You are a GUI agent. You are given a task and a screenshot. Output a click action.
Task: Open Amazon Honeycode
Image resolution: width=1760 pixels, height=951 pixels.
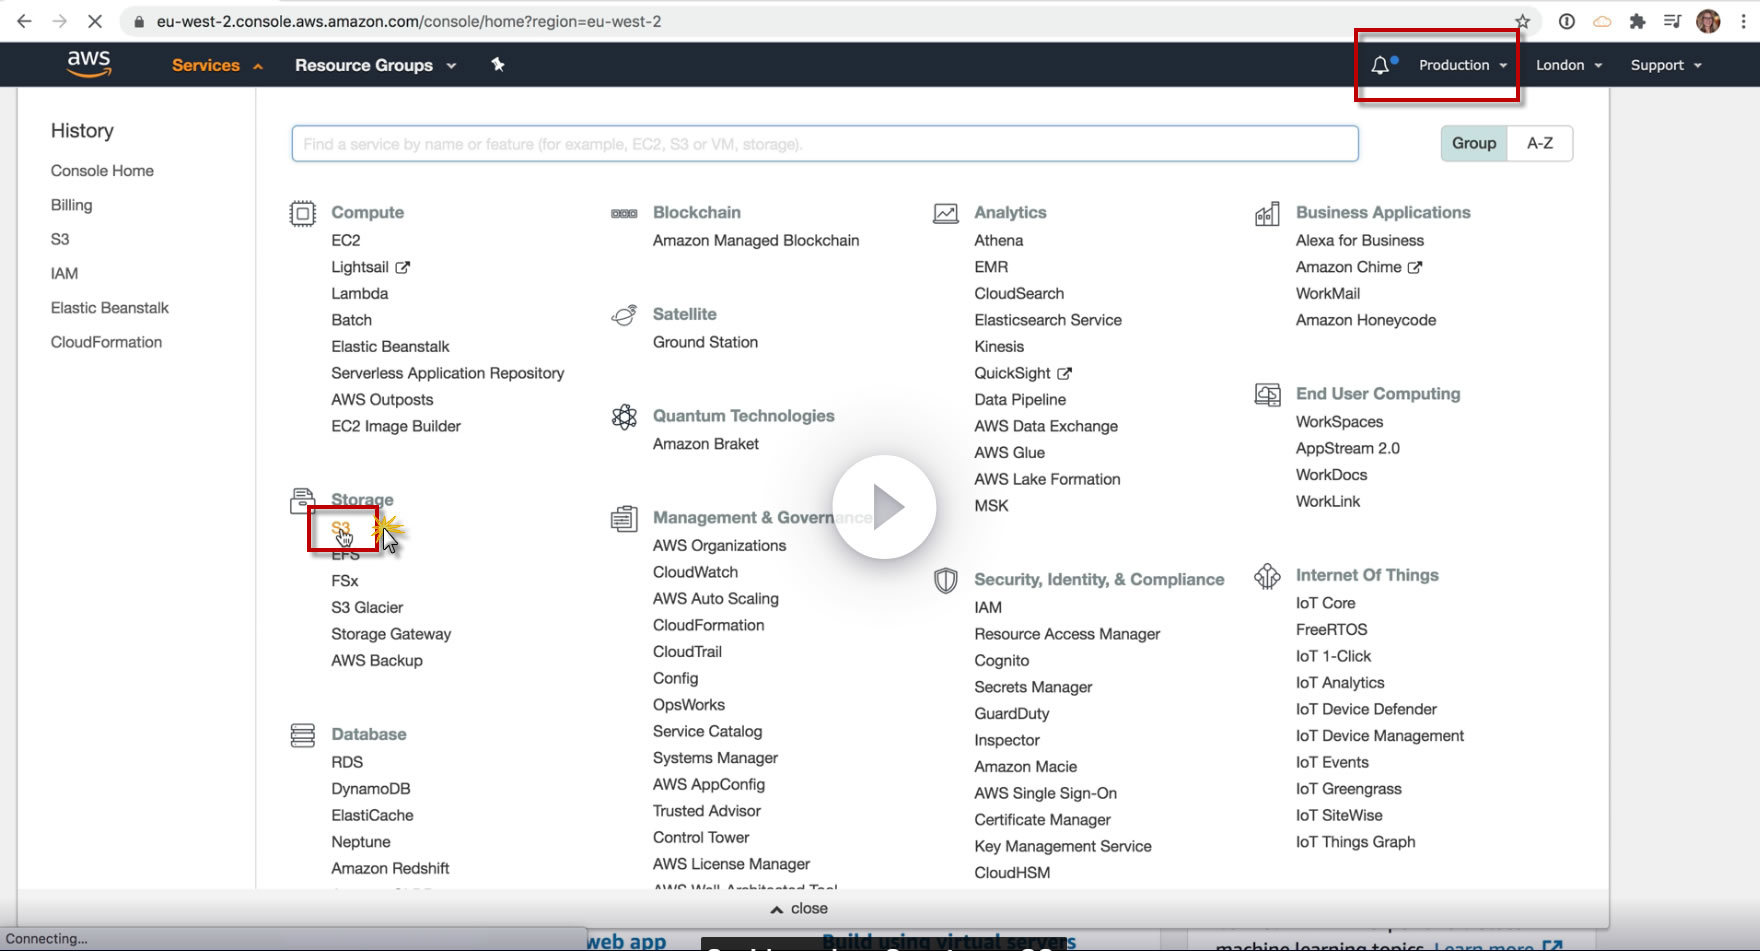pyautogui.click(x=1366, y=321)
